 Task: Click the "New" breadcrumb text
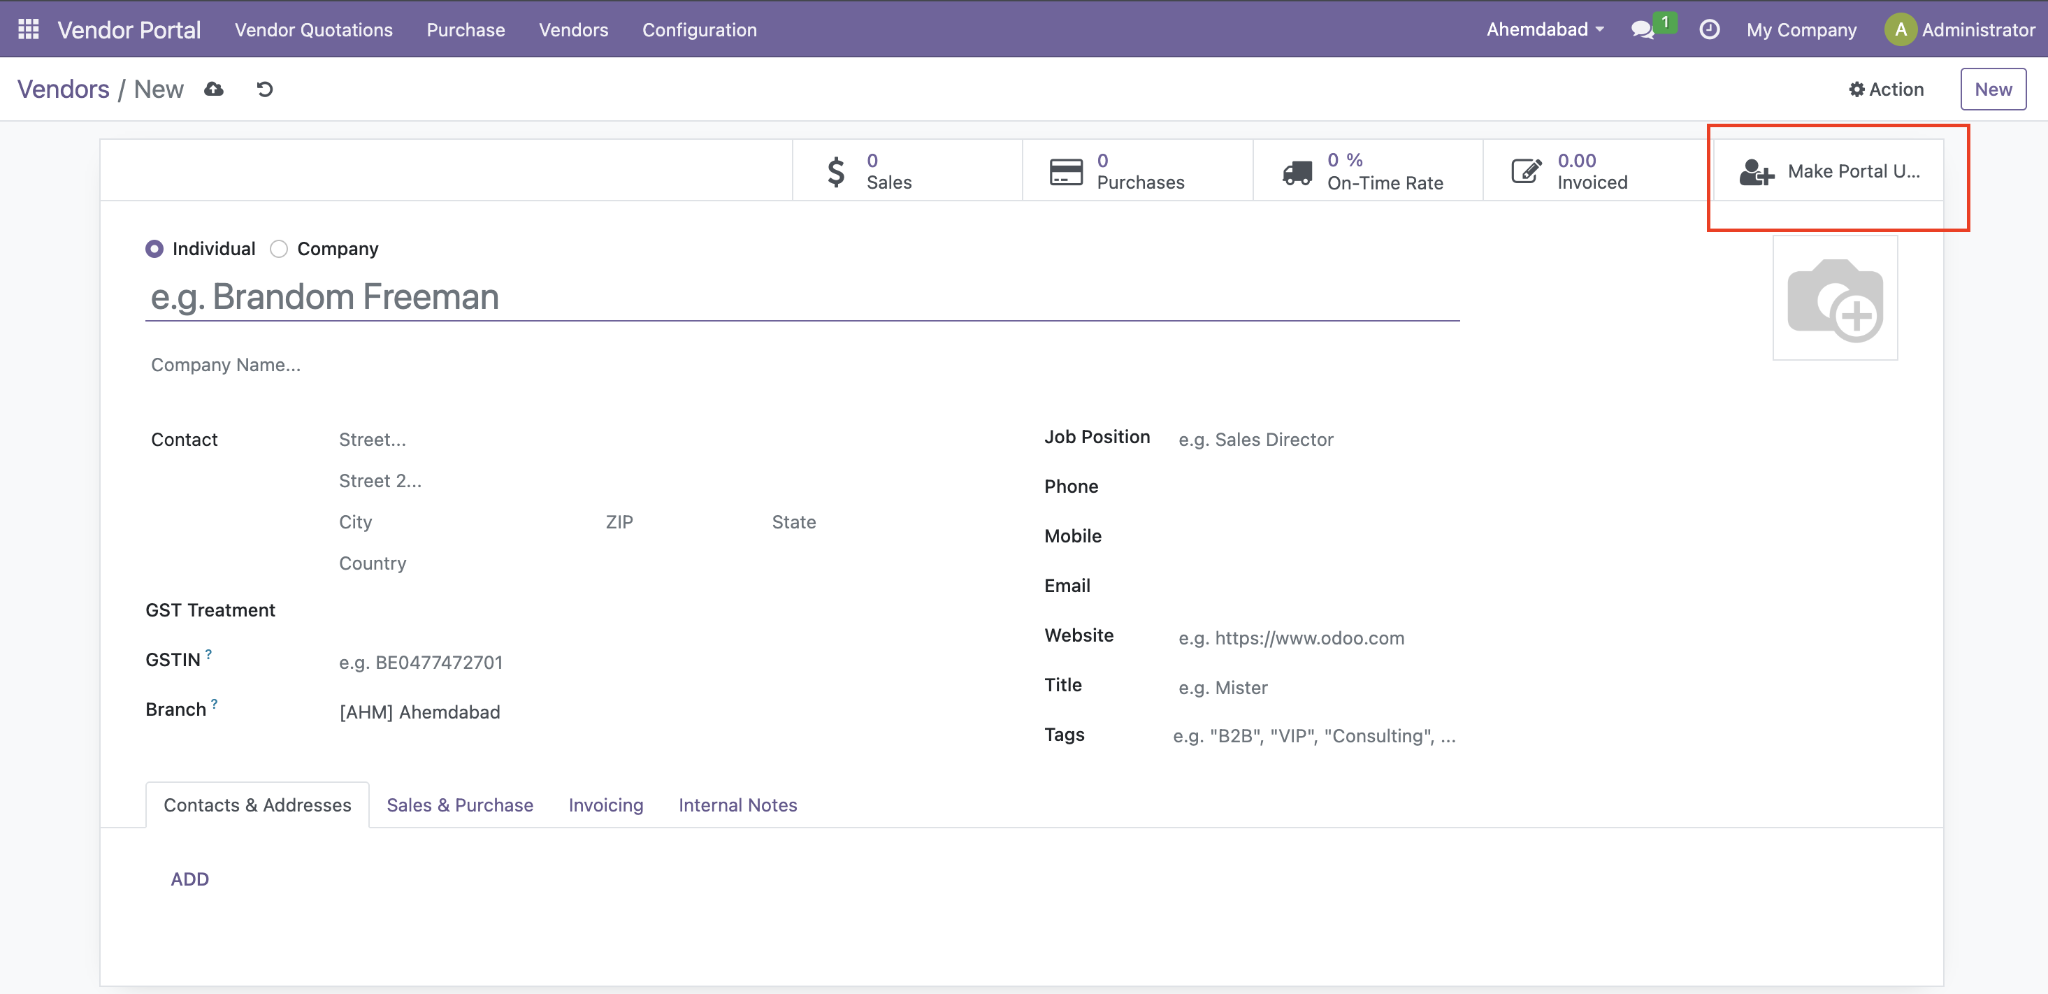pyautogui.click(x=159, y=89)
